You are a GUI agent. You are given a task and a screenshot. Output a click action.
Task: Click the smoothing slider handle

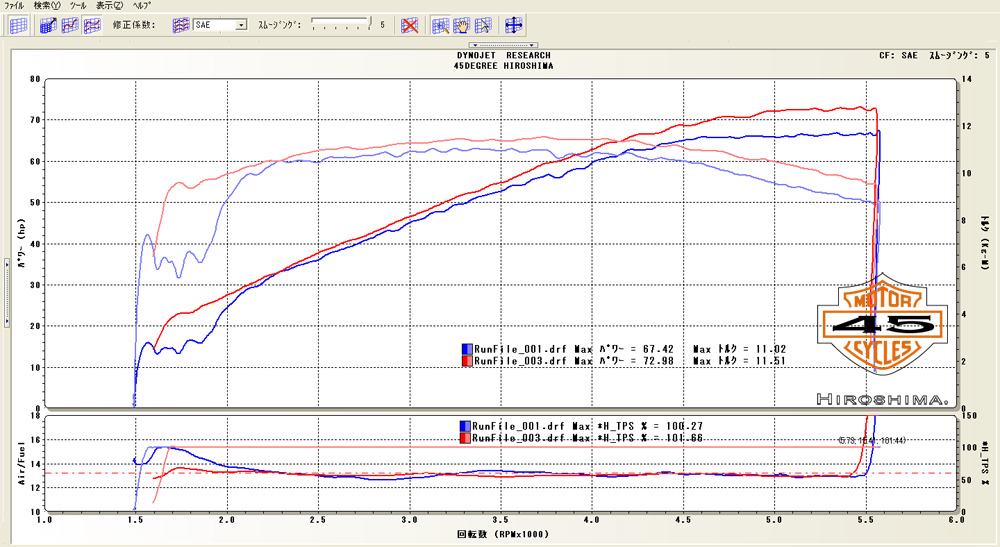370,24
